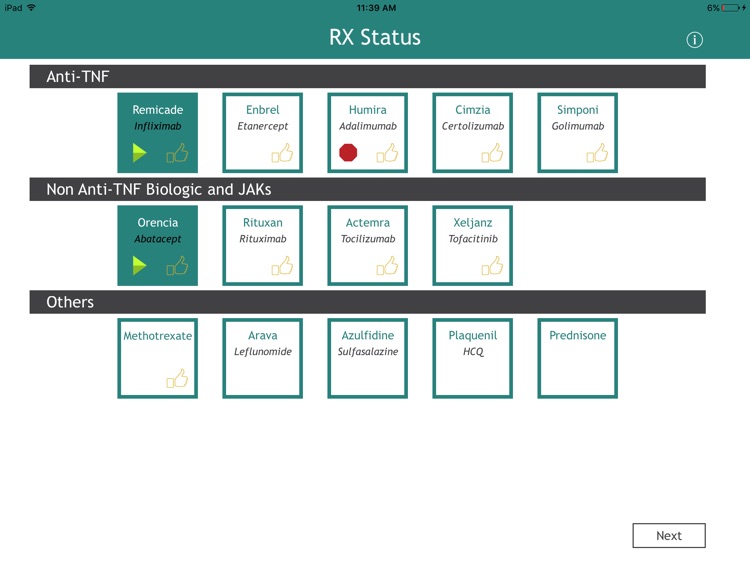Tap the thumbs-up icon on the Methotrexate card
The height and width of the screenshot is (563, 750).
(x=177, y=378)
